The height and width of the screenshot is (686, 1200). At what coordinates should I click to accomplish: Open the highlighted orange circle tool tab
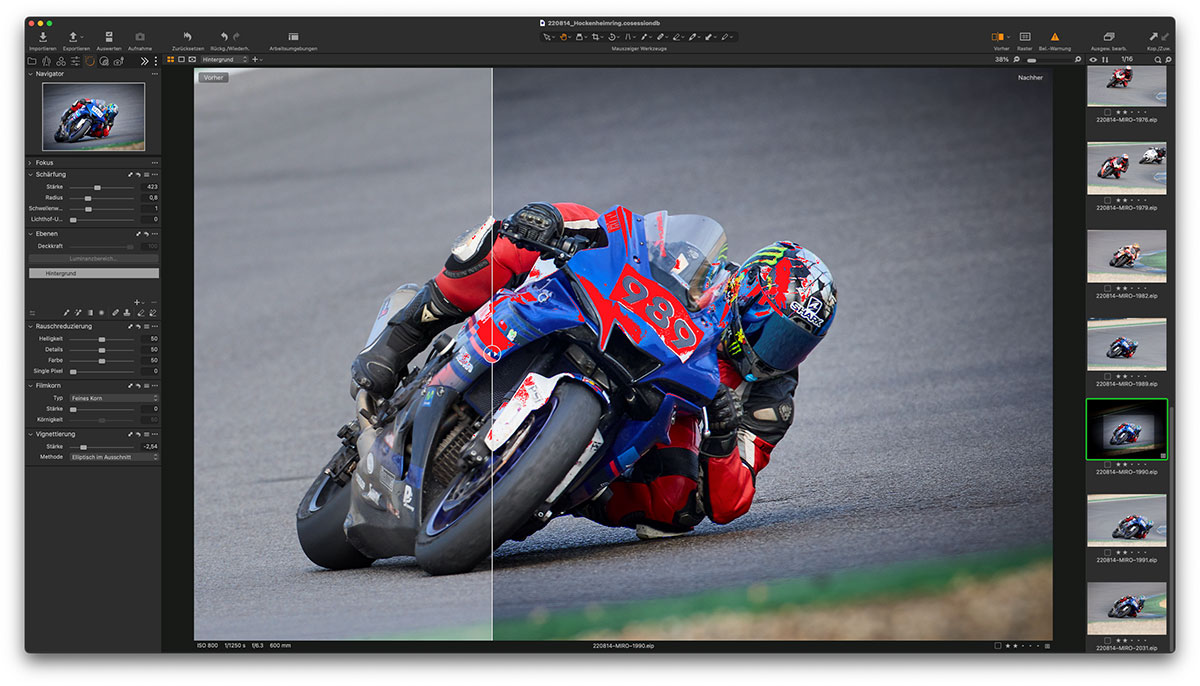coord(90,61)
